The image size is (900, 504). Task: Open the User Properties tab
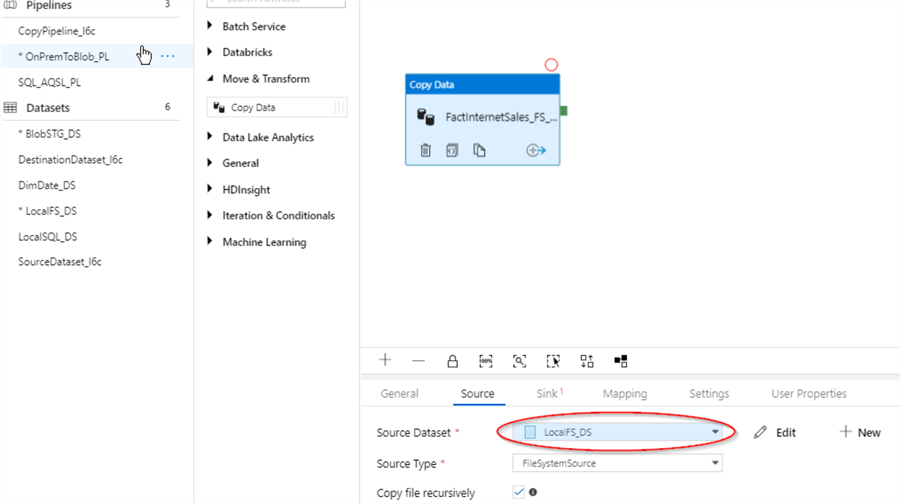coord(809,393)
